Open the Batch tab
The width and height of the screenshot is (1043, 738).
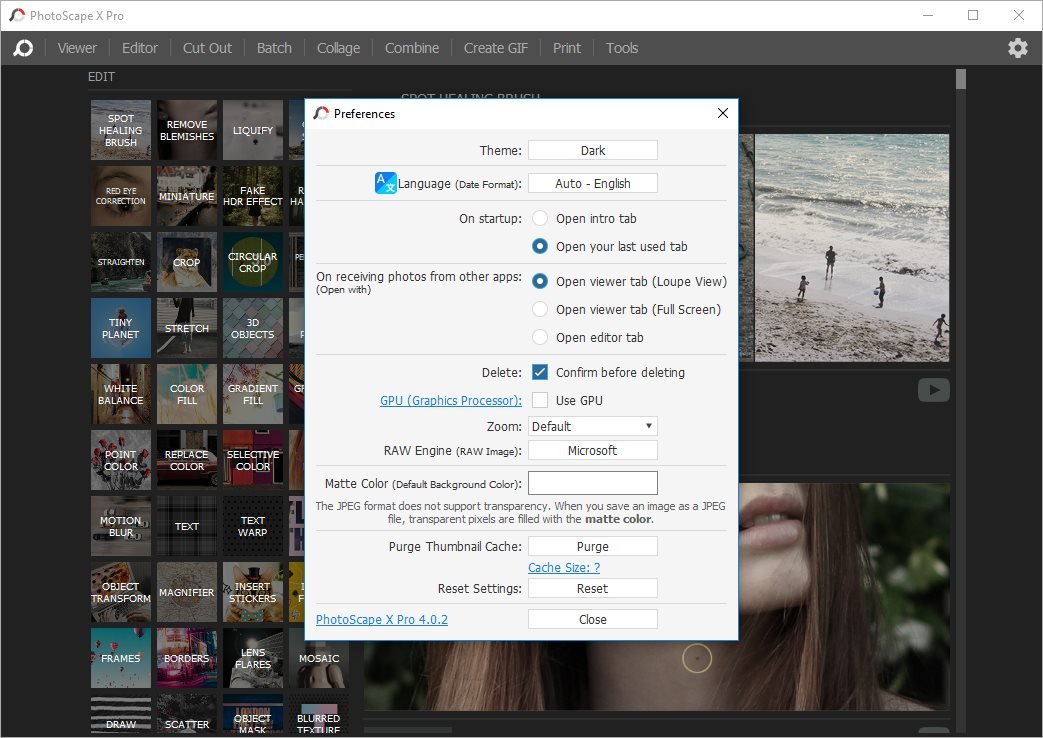(x=274, y=48)
